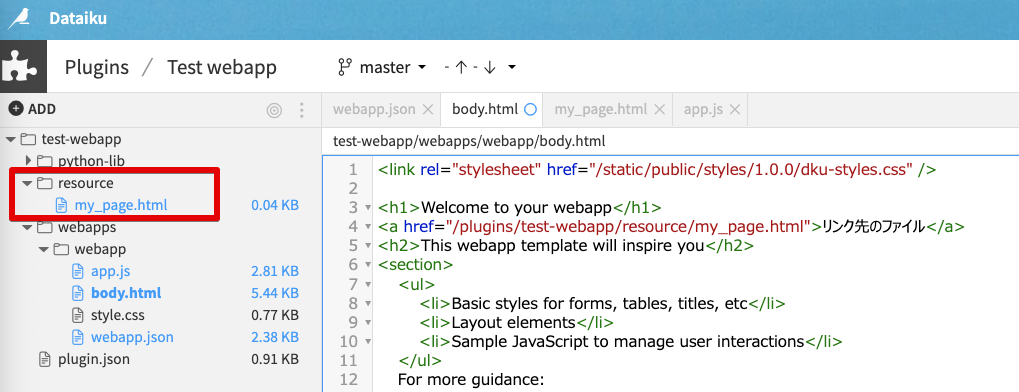Screen dimensions: 1019x392
Task: Select the webapp subfolder
Action: click(x=101, y=250)
